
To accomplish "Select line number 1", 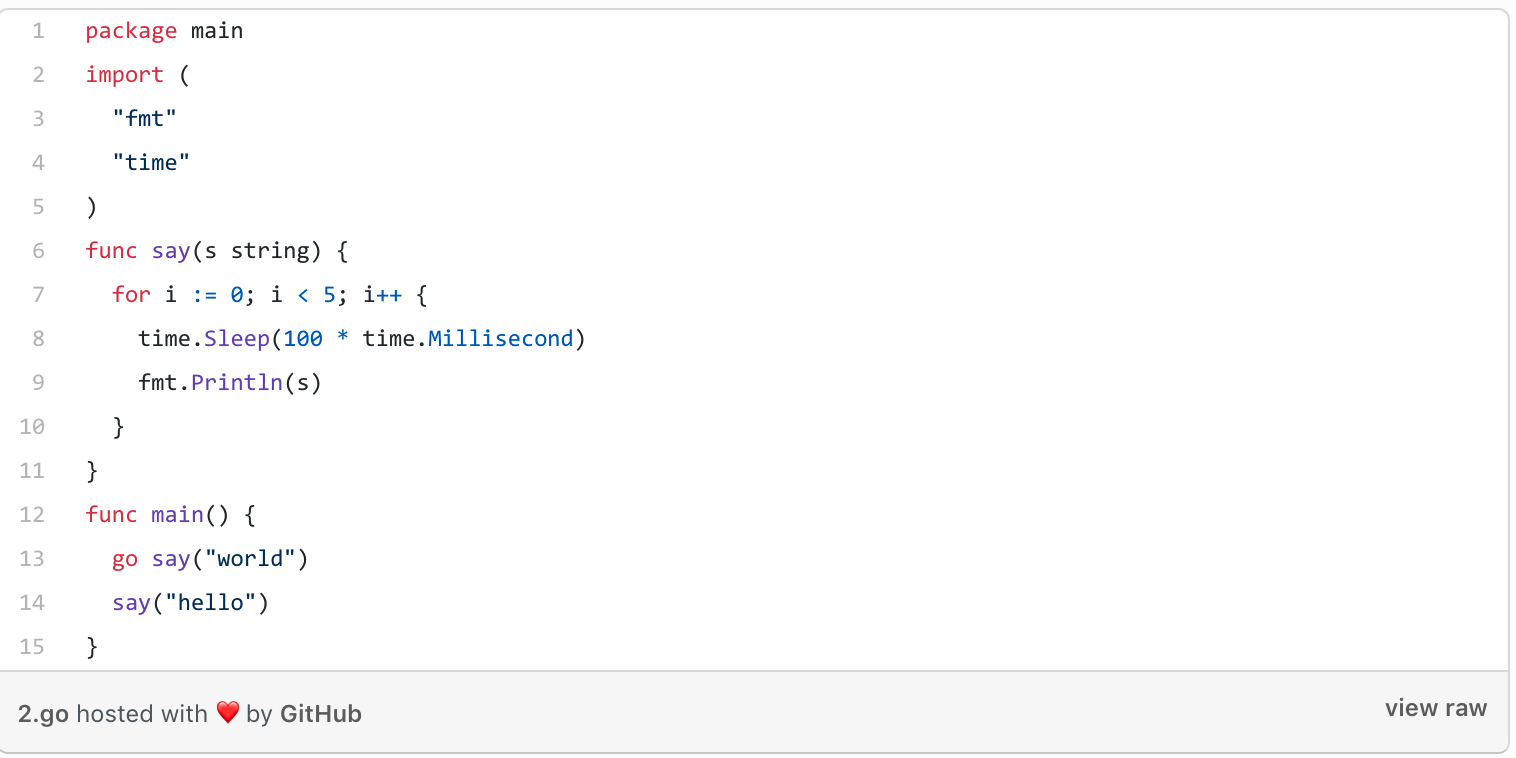I will (38, 31).
